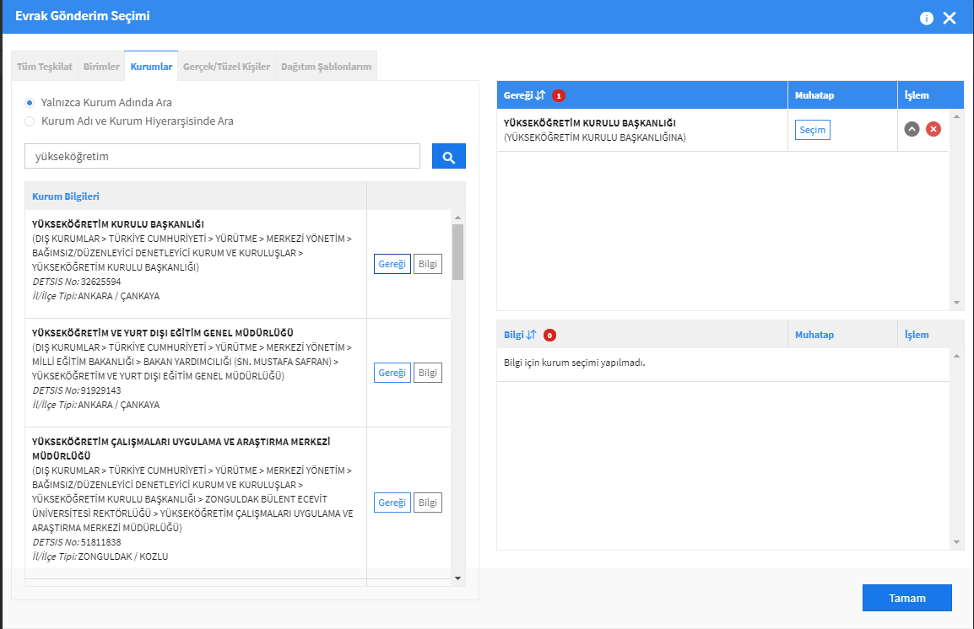Add YÜKSEKÖĞRETİM KURULU BAŞKANLIĞI as Bilgi
Viewport: 974px width, 629px height.
click(x=427, y=264)
